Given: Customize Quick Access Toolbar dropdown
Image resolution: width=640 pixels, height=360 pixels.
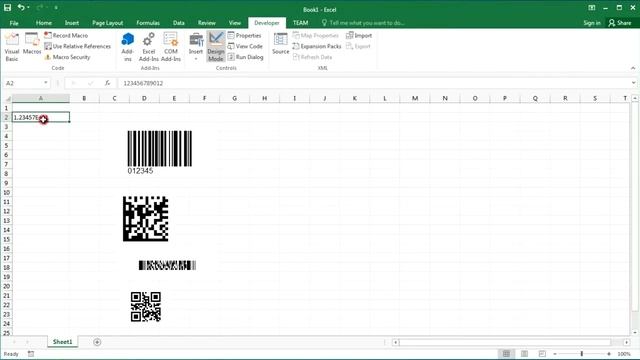Looking at the screenshot, I should coord(56,8).
